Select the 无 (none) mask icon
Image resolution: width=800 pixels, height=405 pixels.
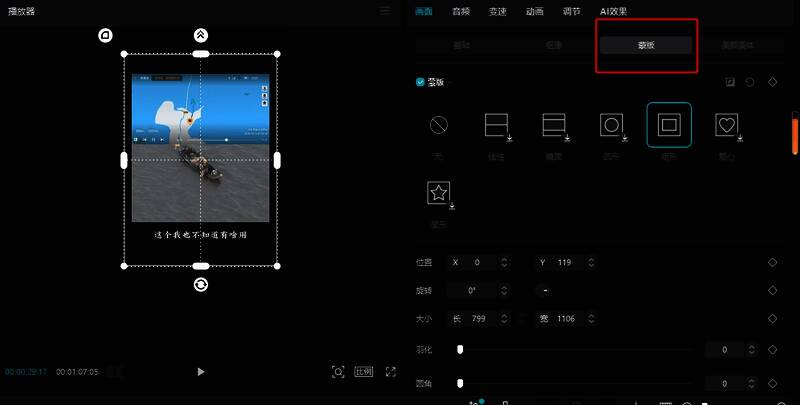439,125
